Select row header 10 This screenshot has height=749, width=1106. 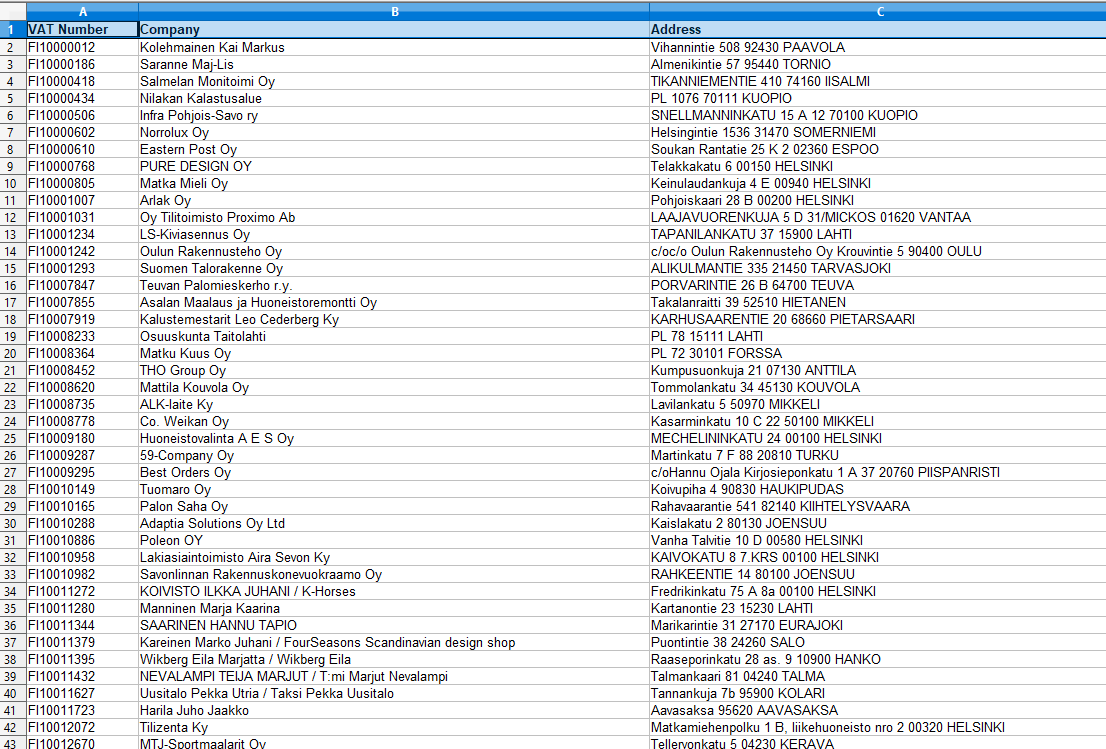(x=13, y=183)
